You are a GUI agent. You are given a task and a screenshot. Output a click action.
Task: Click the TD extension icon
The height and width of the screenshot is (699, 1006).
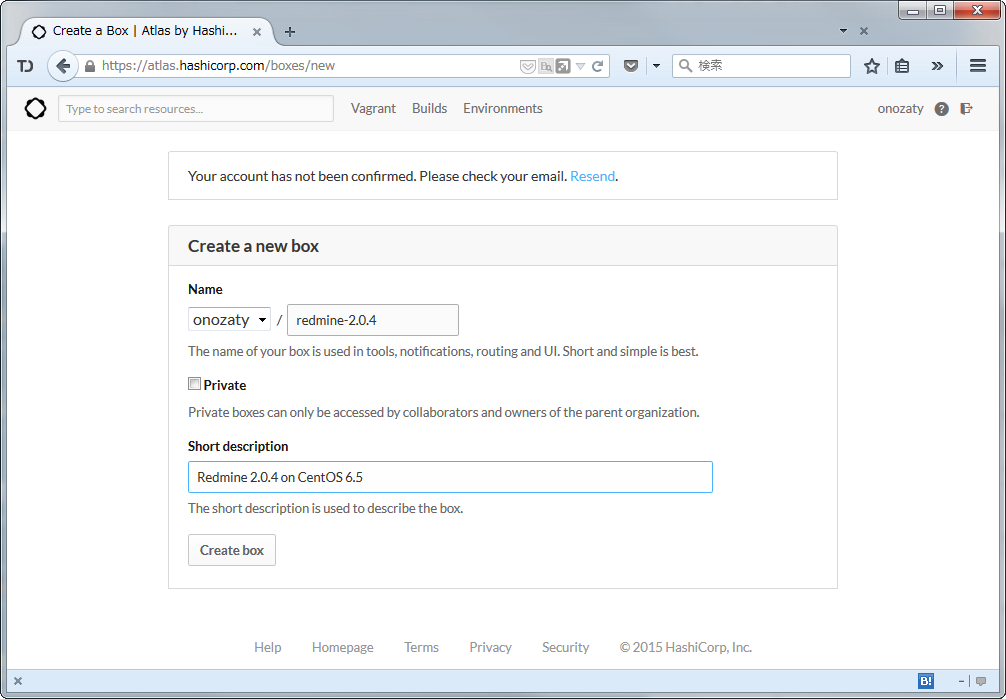(x=25, y=65)
